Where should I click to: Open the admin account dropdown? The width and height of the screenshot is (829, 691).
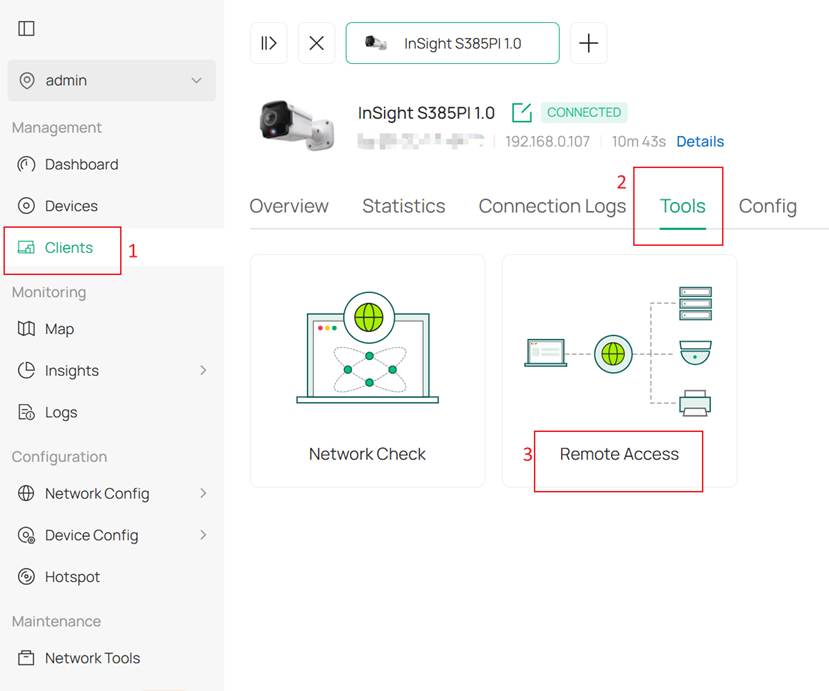(111, 80)
